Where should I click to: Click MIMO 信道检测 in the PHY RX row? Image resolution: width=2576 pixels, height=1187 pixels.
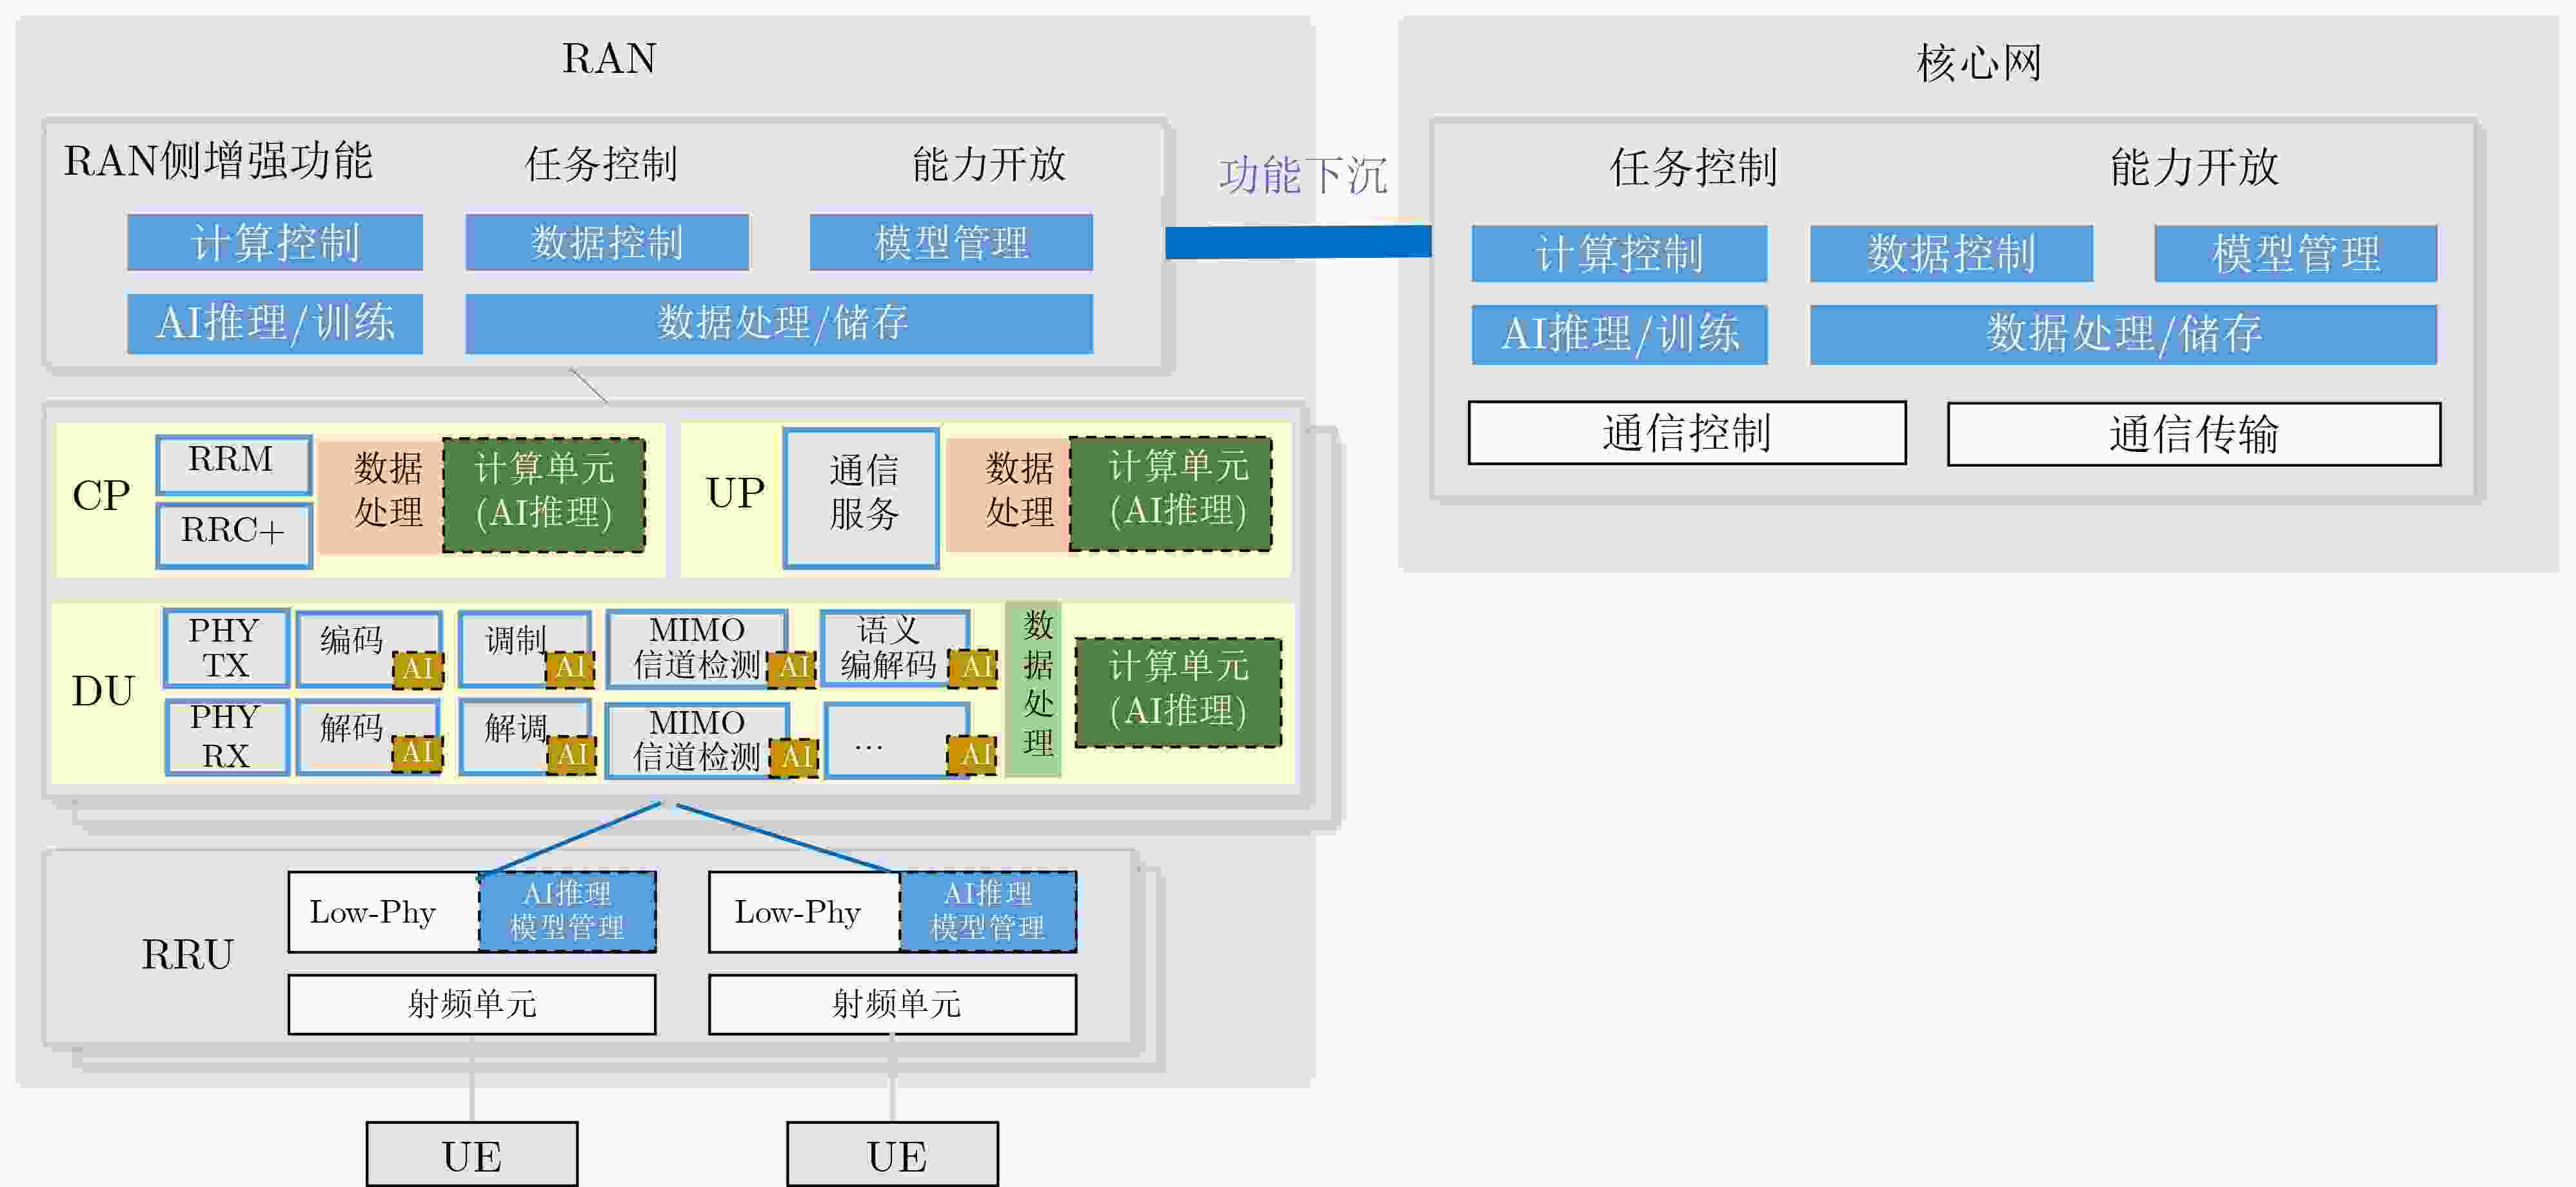click(696, 740)
